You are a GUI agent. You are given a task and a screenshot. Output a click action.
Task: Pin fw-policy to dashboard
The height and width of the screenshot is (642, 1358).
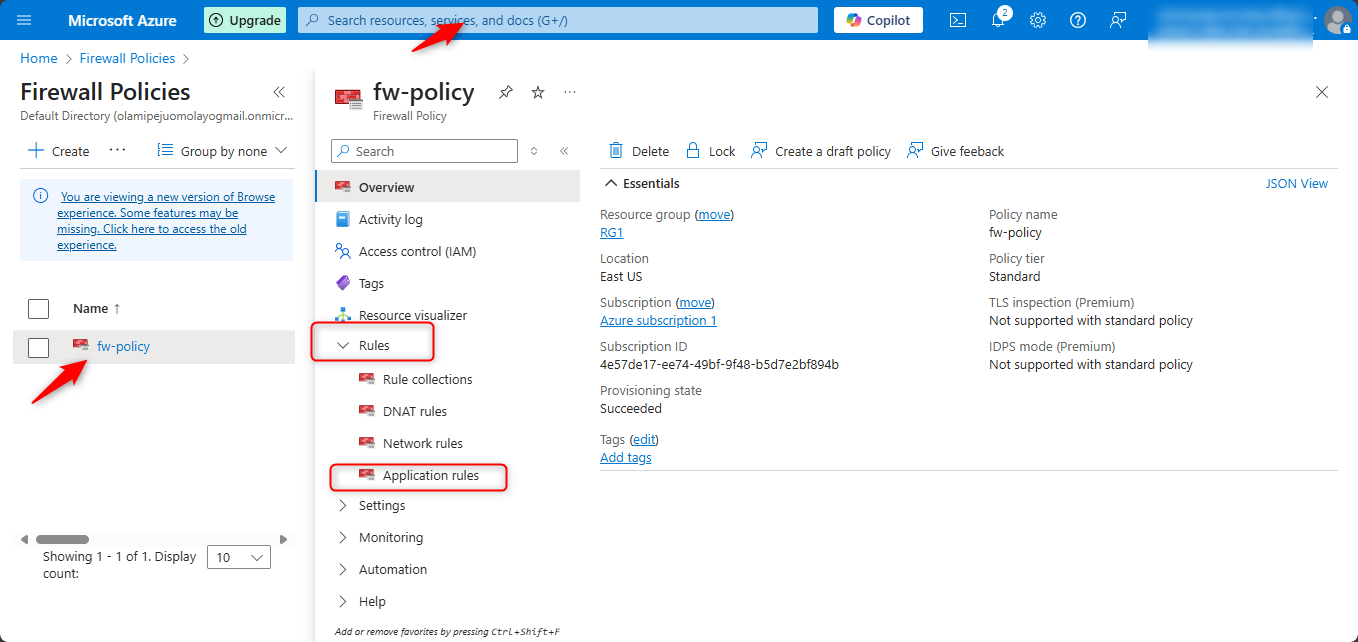506,92
